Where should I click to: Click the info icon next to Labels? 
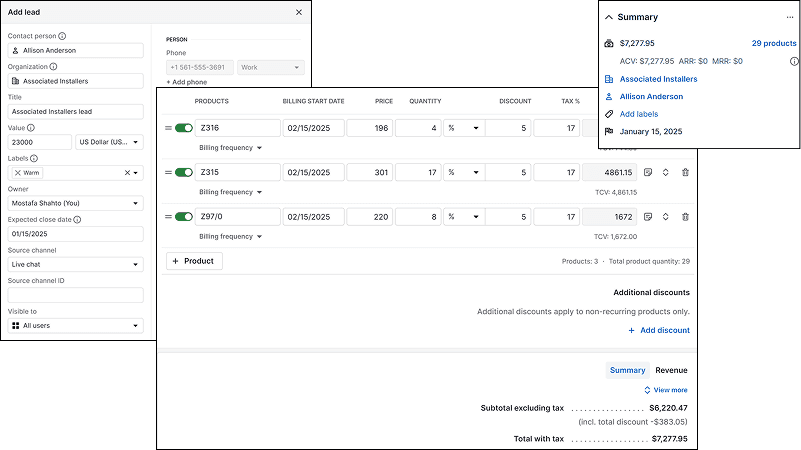point(34,158)
